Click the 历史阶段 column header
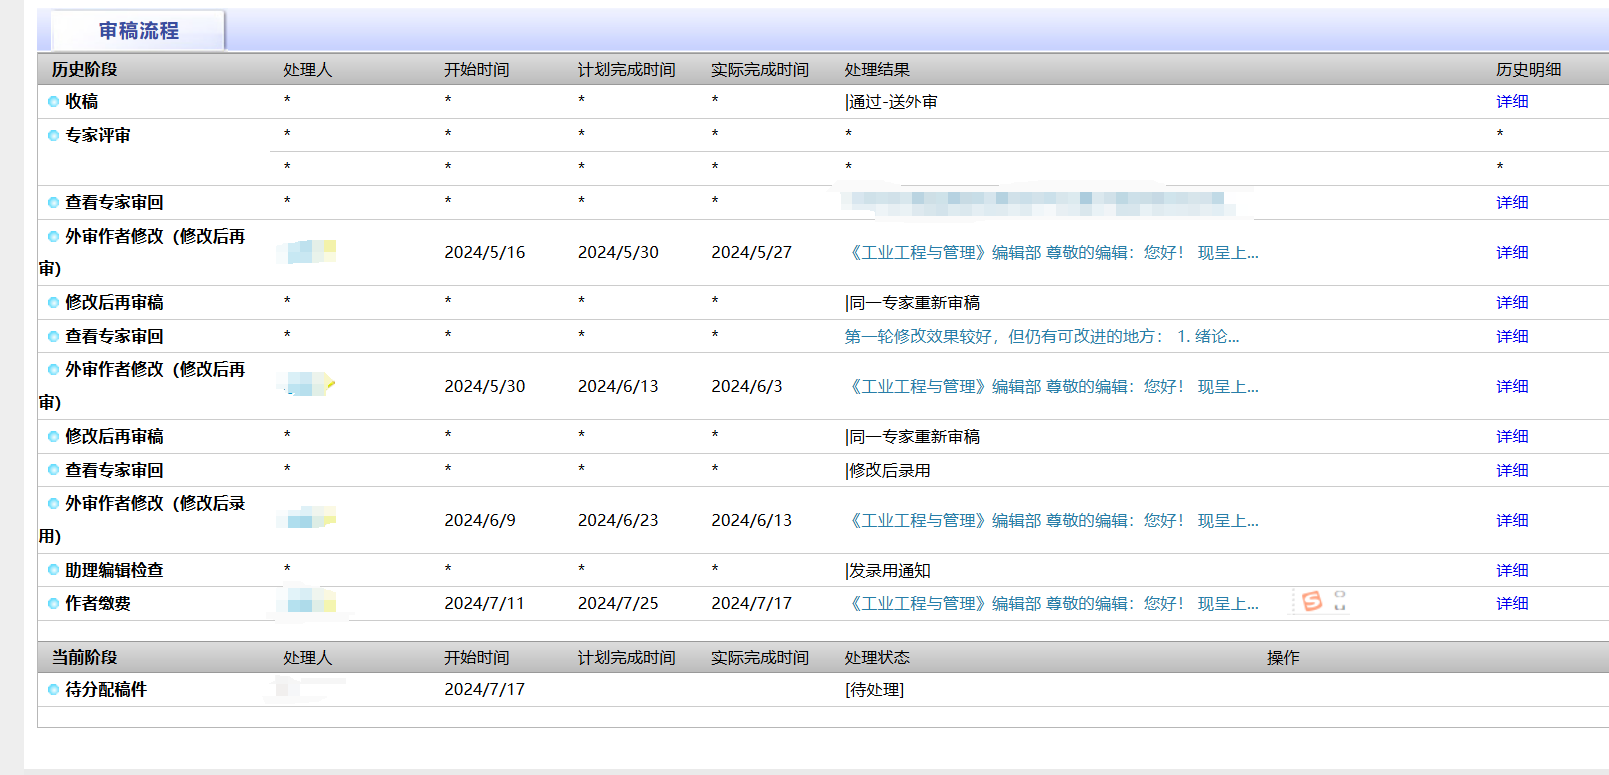1609x775 pixels. 85,70
